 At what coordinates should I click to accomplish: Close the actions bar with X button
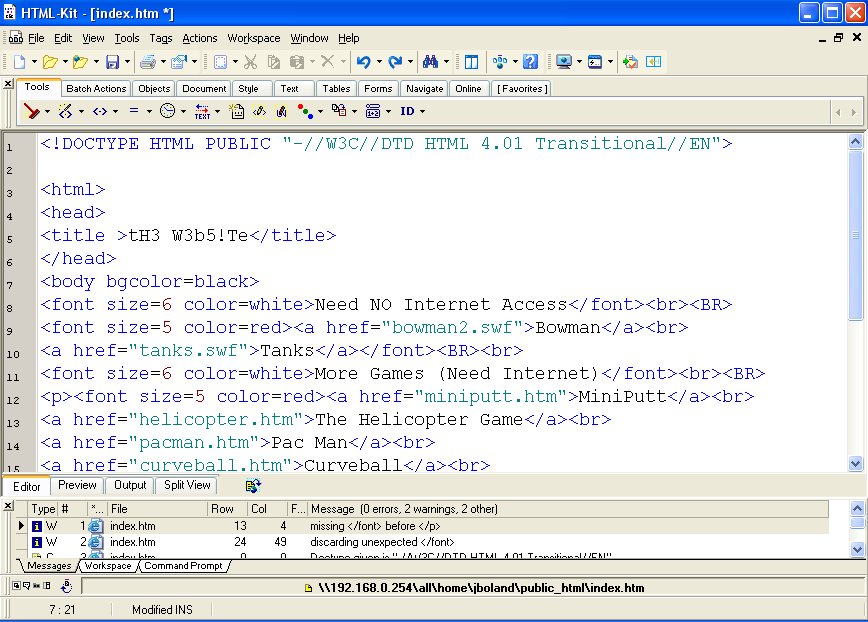click(8, 84)
